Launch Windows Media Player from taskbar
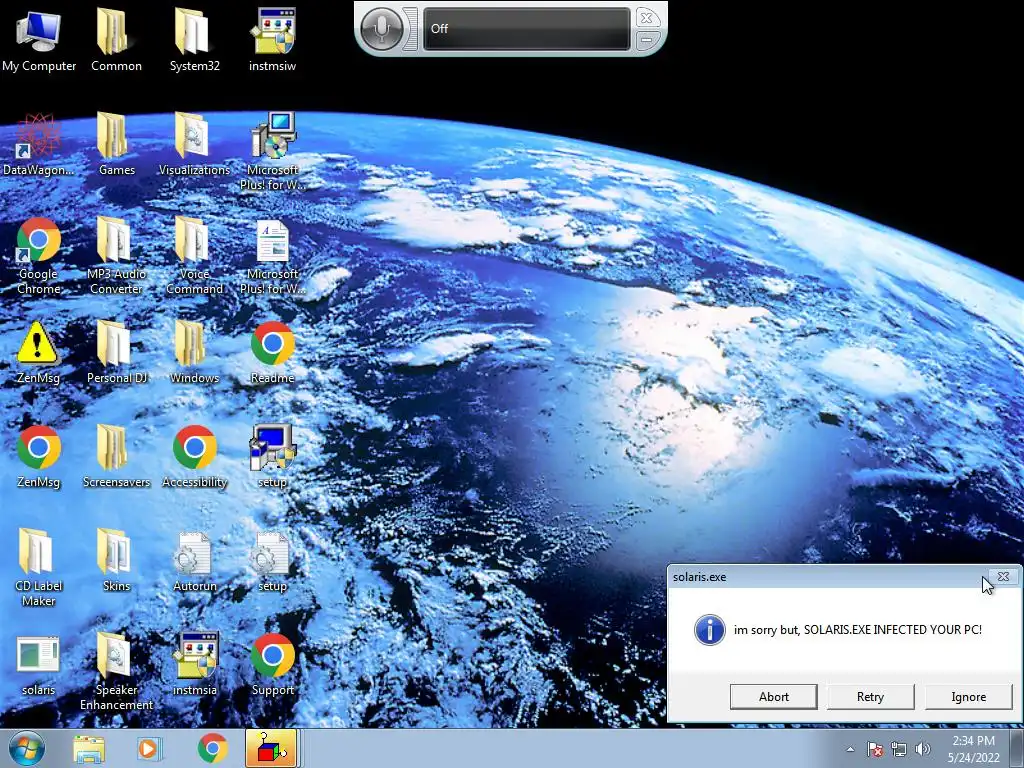Screen dimensions: 1024x768 coord(149,749)
